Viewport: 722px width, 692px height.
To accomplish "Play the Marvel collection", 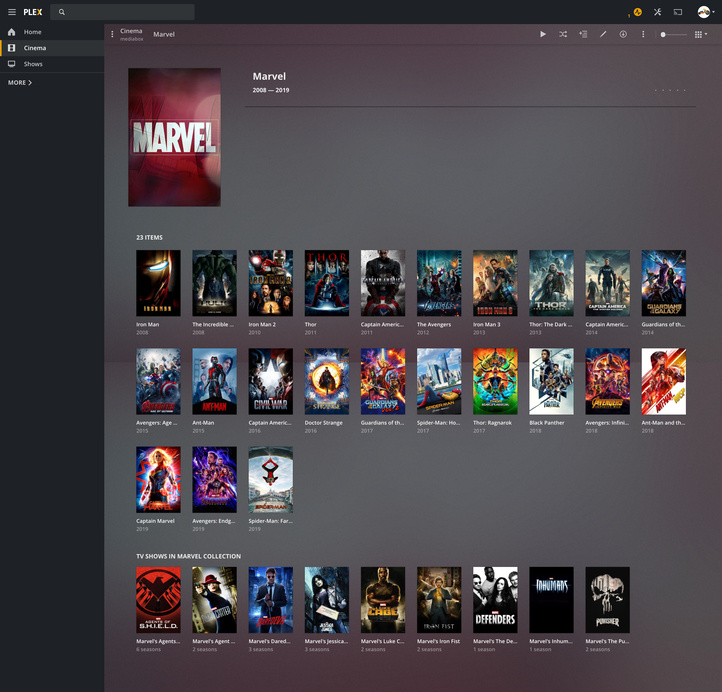I will click(x=543, y=34).
